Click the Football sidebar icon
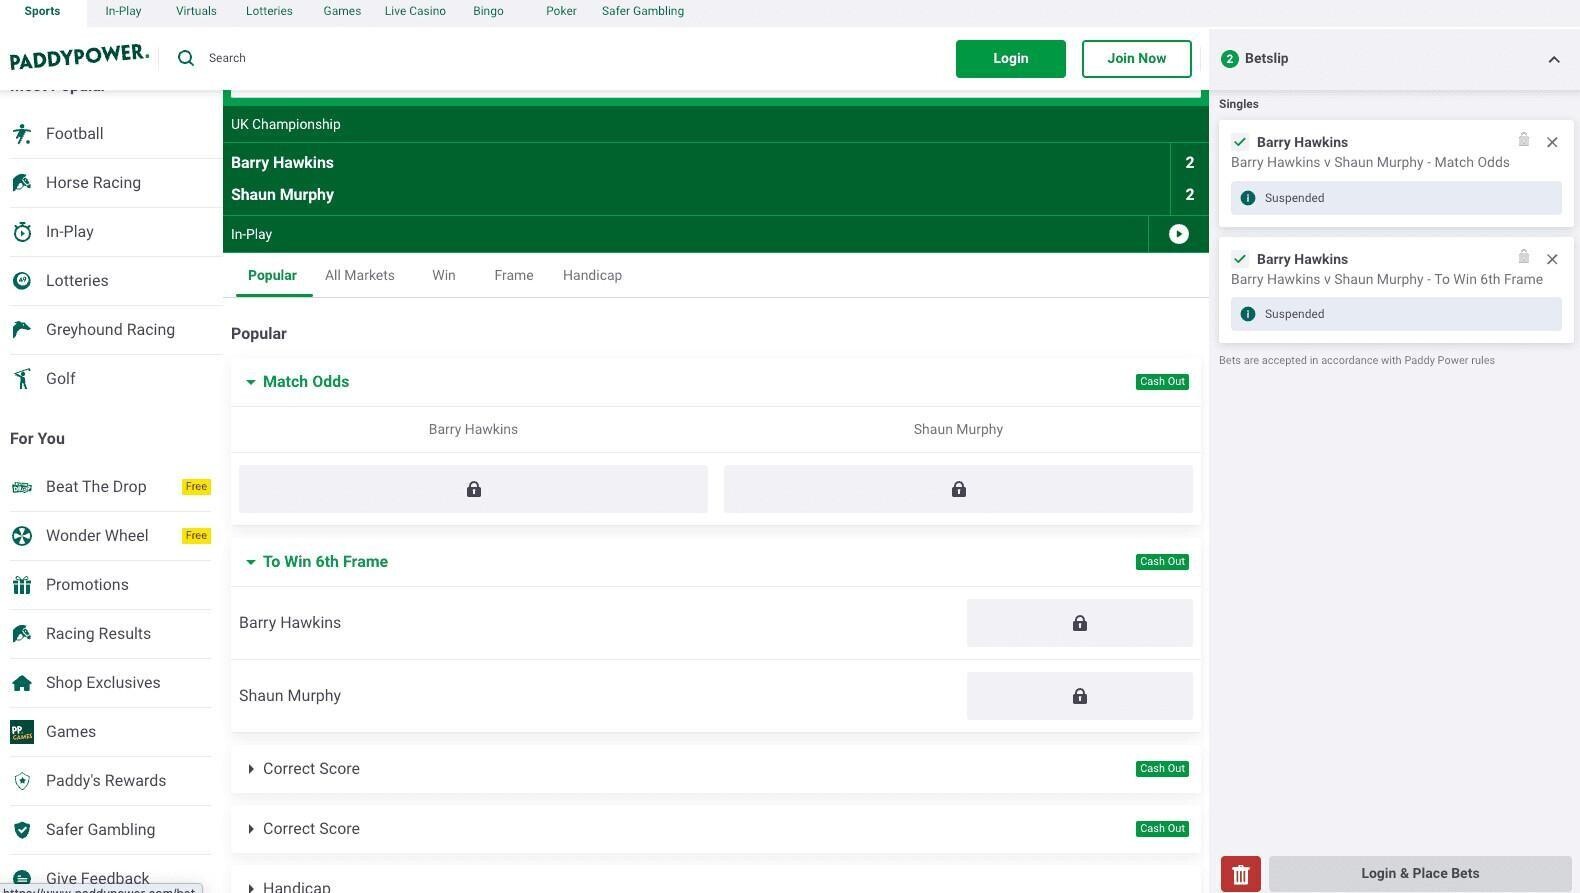 [x=22, y=134]
